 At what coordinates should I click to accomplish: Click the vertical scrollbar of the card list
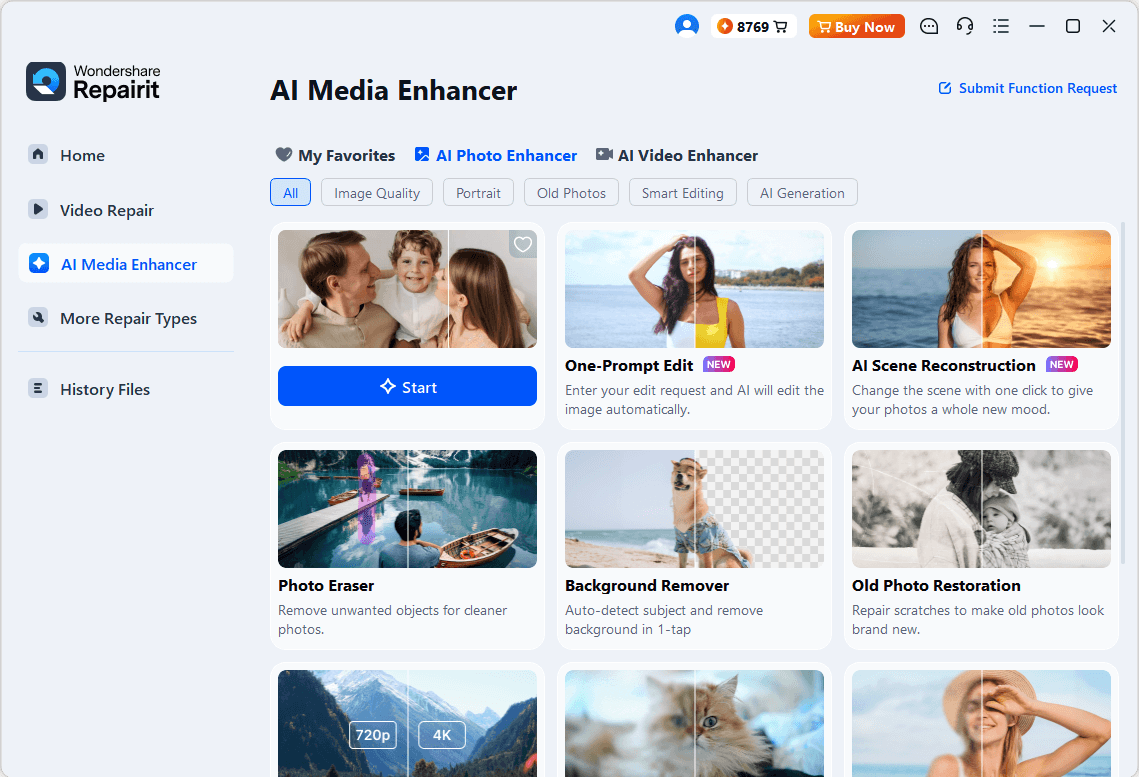(x=1123, y=393)
